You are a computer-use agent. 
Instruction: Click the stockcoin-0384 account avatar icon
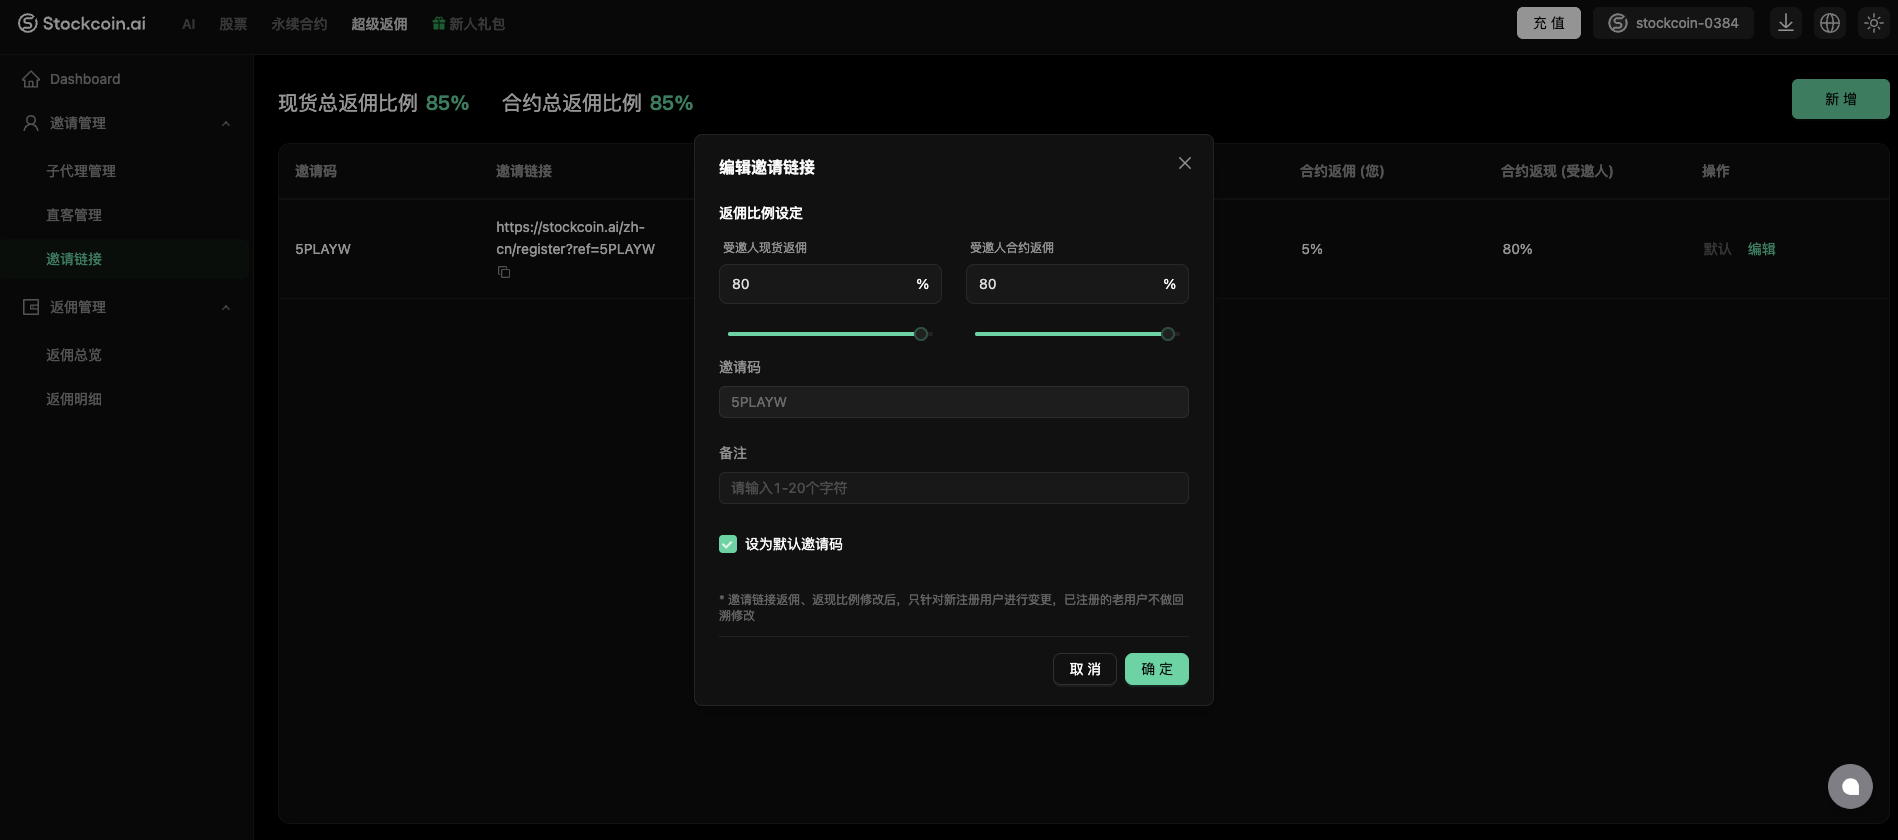click(1617, 23)
